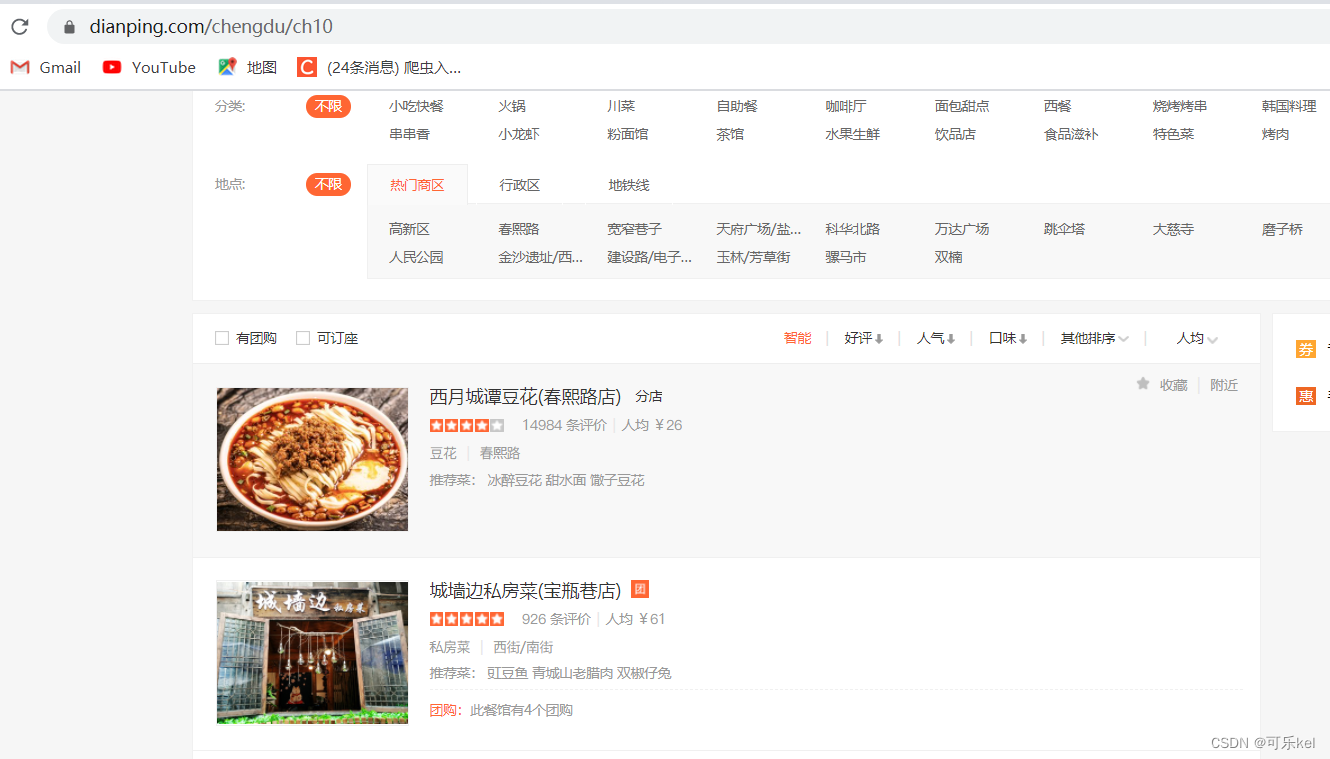Sort by 口味 taste
Image resolution: width=1330 pixels, height=759 pixels.
click(x=1009, y=338)
